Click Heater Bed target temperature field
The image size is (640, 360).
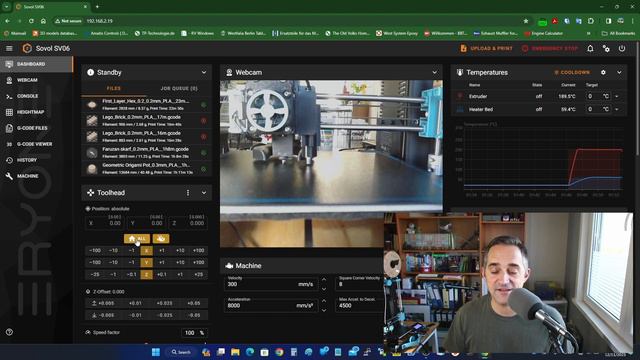598,109
